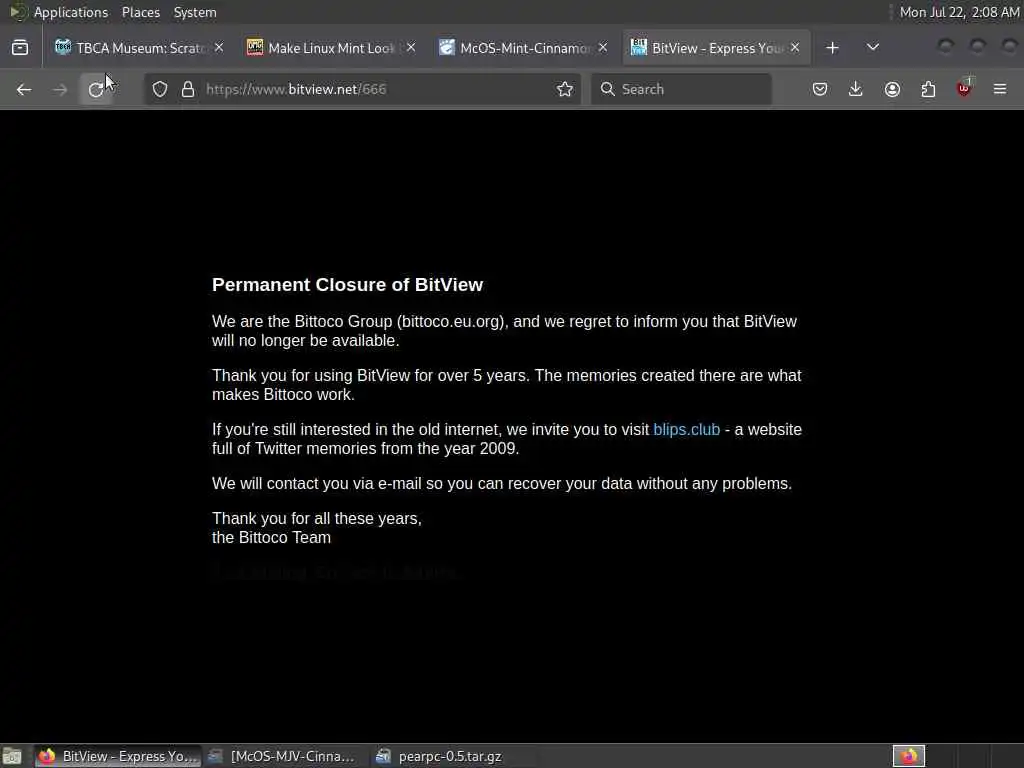Open the blips.club link
1024x768 pixels.
686,430
